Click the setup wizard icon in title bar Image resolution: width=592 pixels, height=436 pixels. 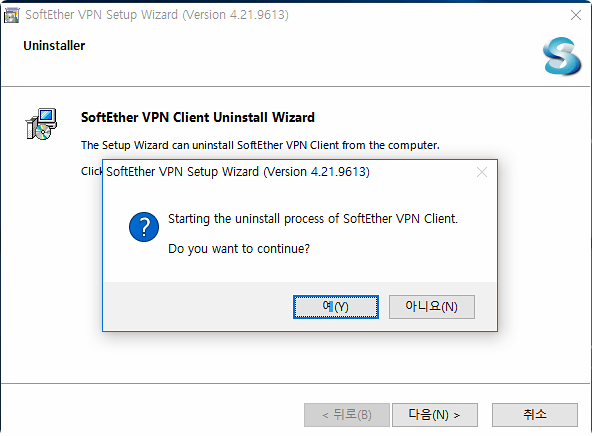pos(11,15)
